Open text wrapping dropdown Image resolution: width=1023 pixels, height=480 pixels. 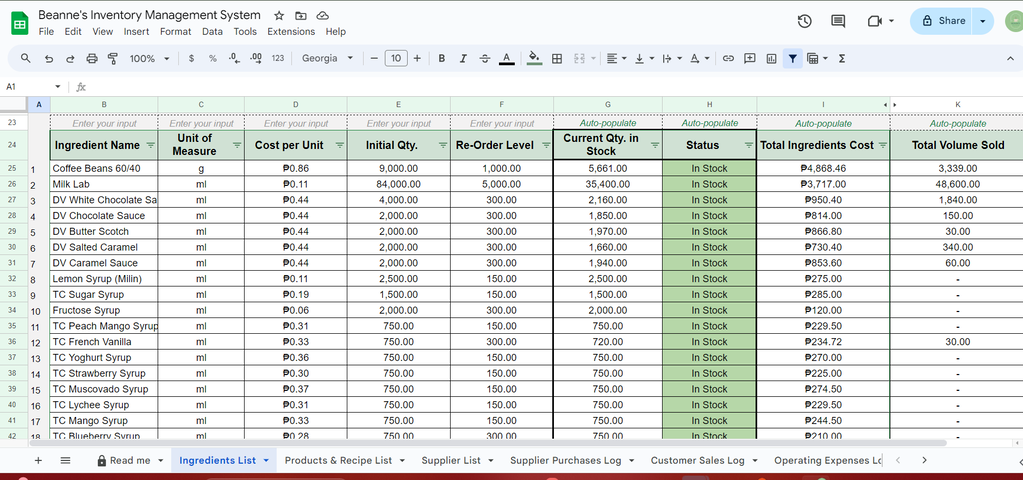tap(671, 59)
